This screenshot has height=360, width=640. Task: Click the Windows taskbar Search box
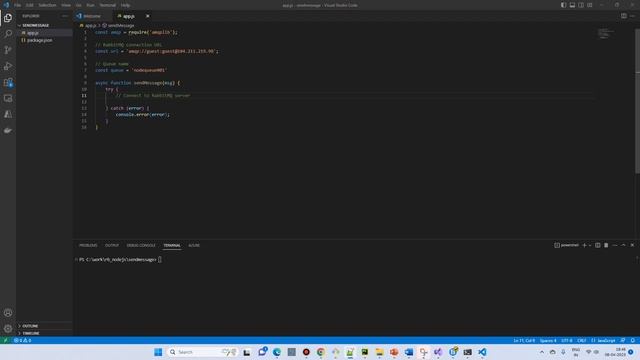click(202, 352)
